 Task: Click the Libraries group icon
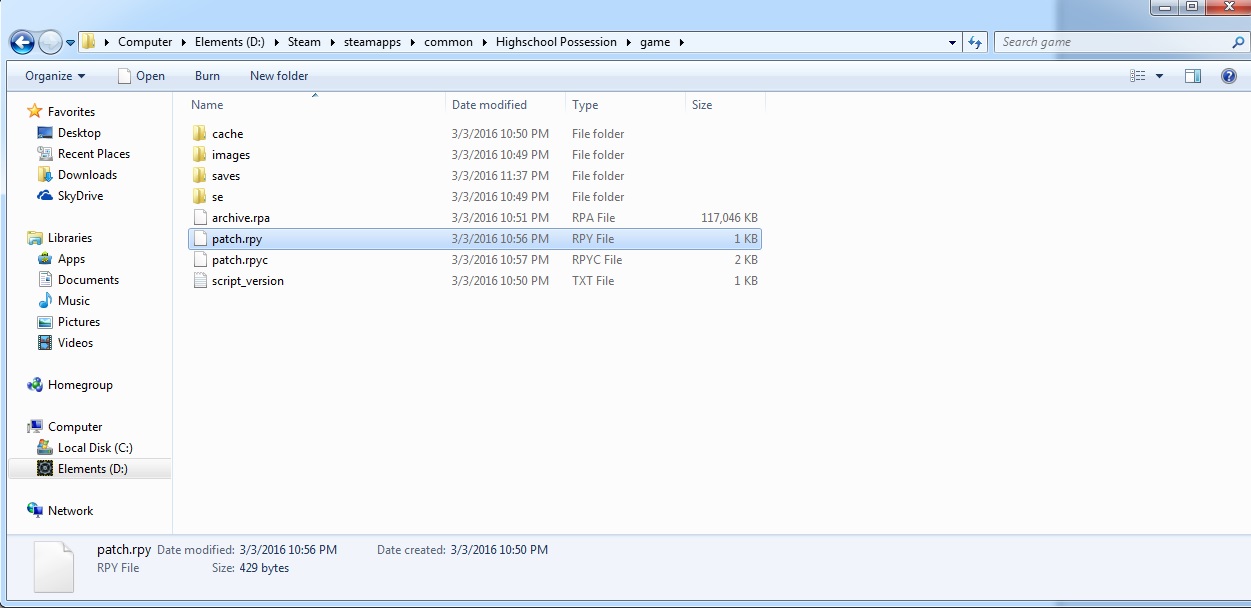[35, 237]
